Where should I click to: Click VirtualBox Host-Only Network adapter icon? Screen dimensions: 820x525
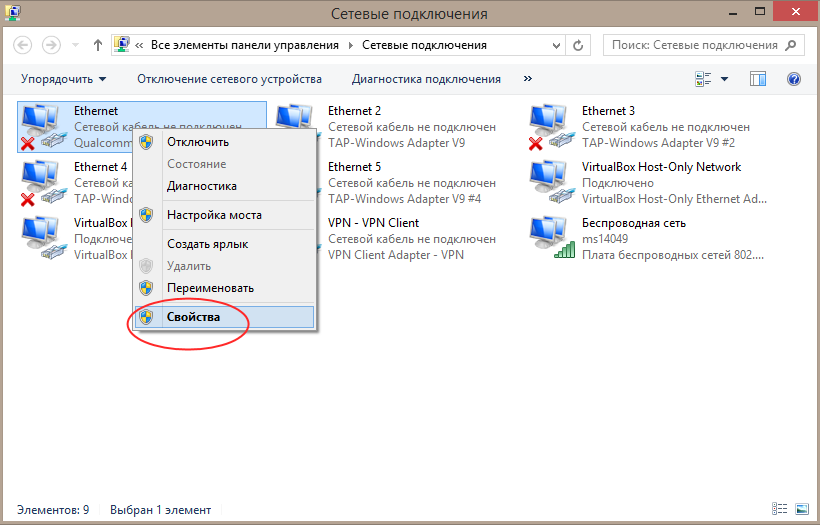(551, 183)
